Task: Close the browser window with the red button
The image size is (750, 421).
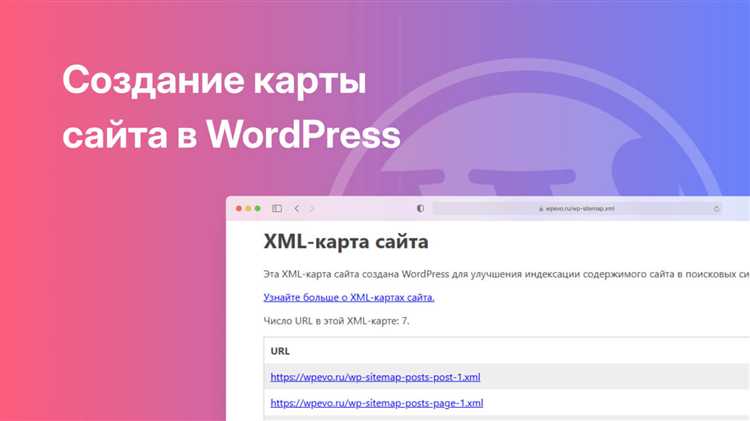Action: click(x=239, y=209)
